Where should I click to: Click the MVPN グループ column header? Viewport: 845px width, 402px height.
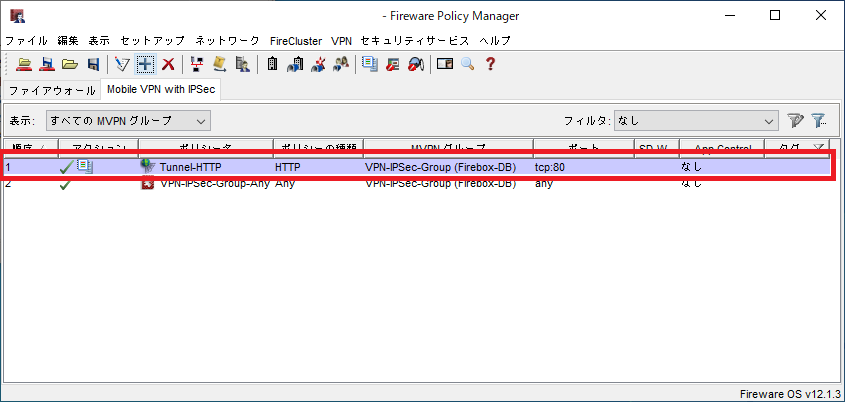pyautogui.click(x=449, y=147)
